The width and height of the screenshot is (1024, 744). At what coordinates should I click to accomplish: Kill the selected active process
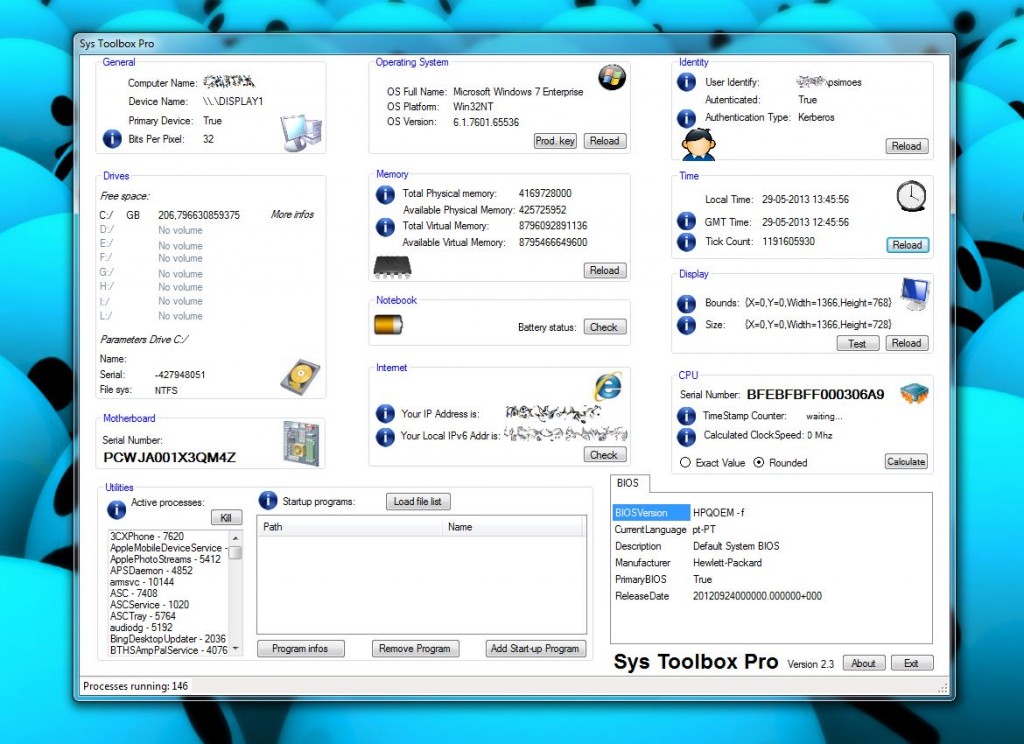[226, 517]
